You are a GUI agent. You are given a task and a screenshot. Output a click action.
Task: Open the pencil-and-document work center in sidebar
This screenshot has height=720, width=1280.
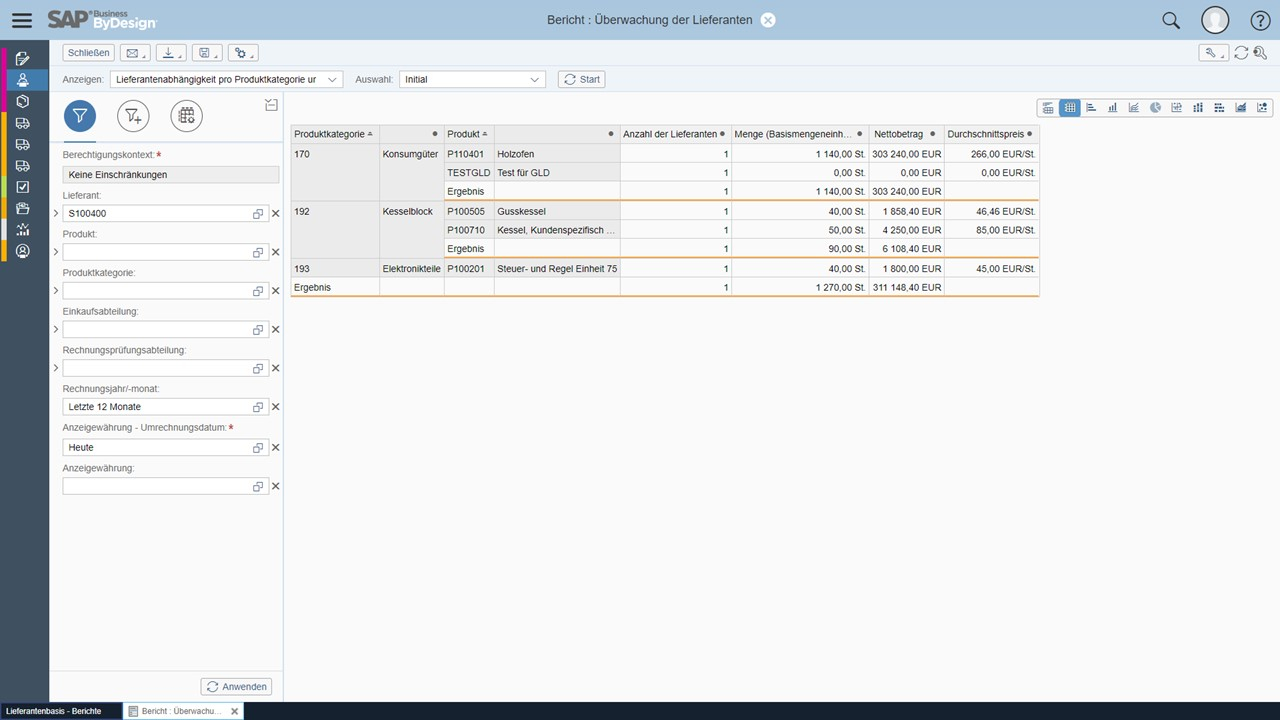click(x=23, y=59)
